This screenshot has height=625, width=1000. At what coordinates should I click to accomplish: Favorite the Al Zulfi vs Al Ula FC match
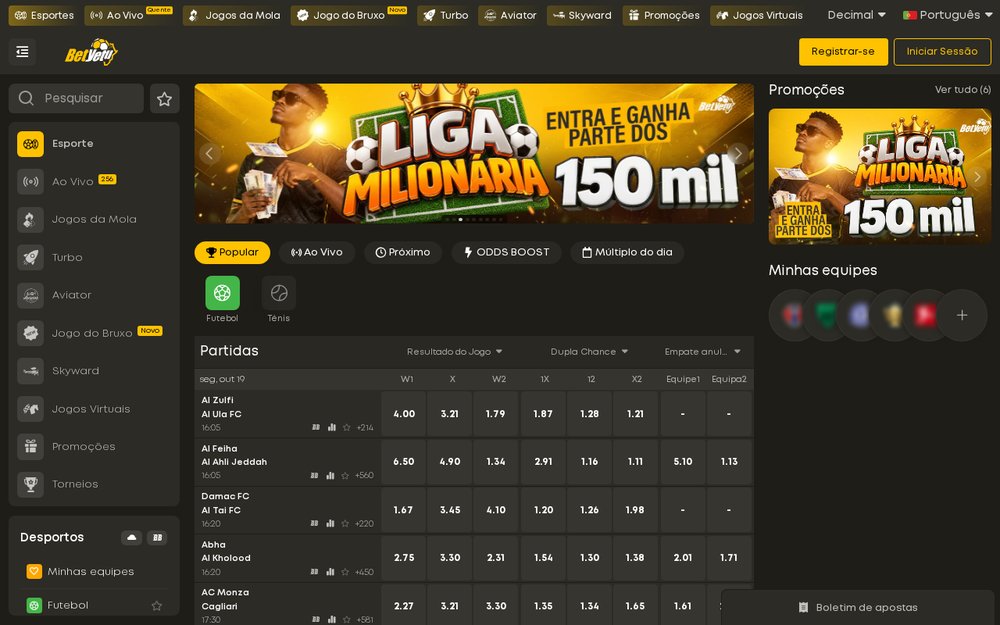click(x=347, y=427)
